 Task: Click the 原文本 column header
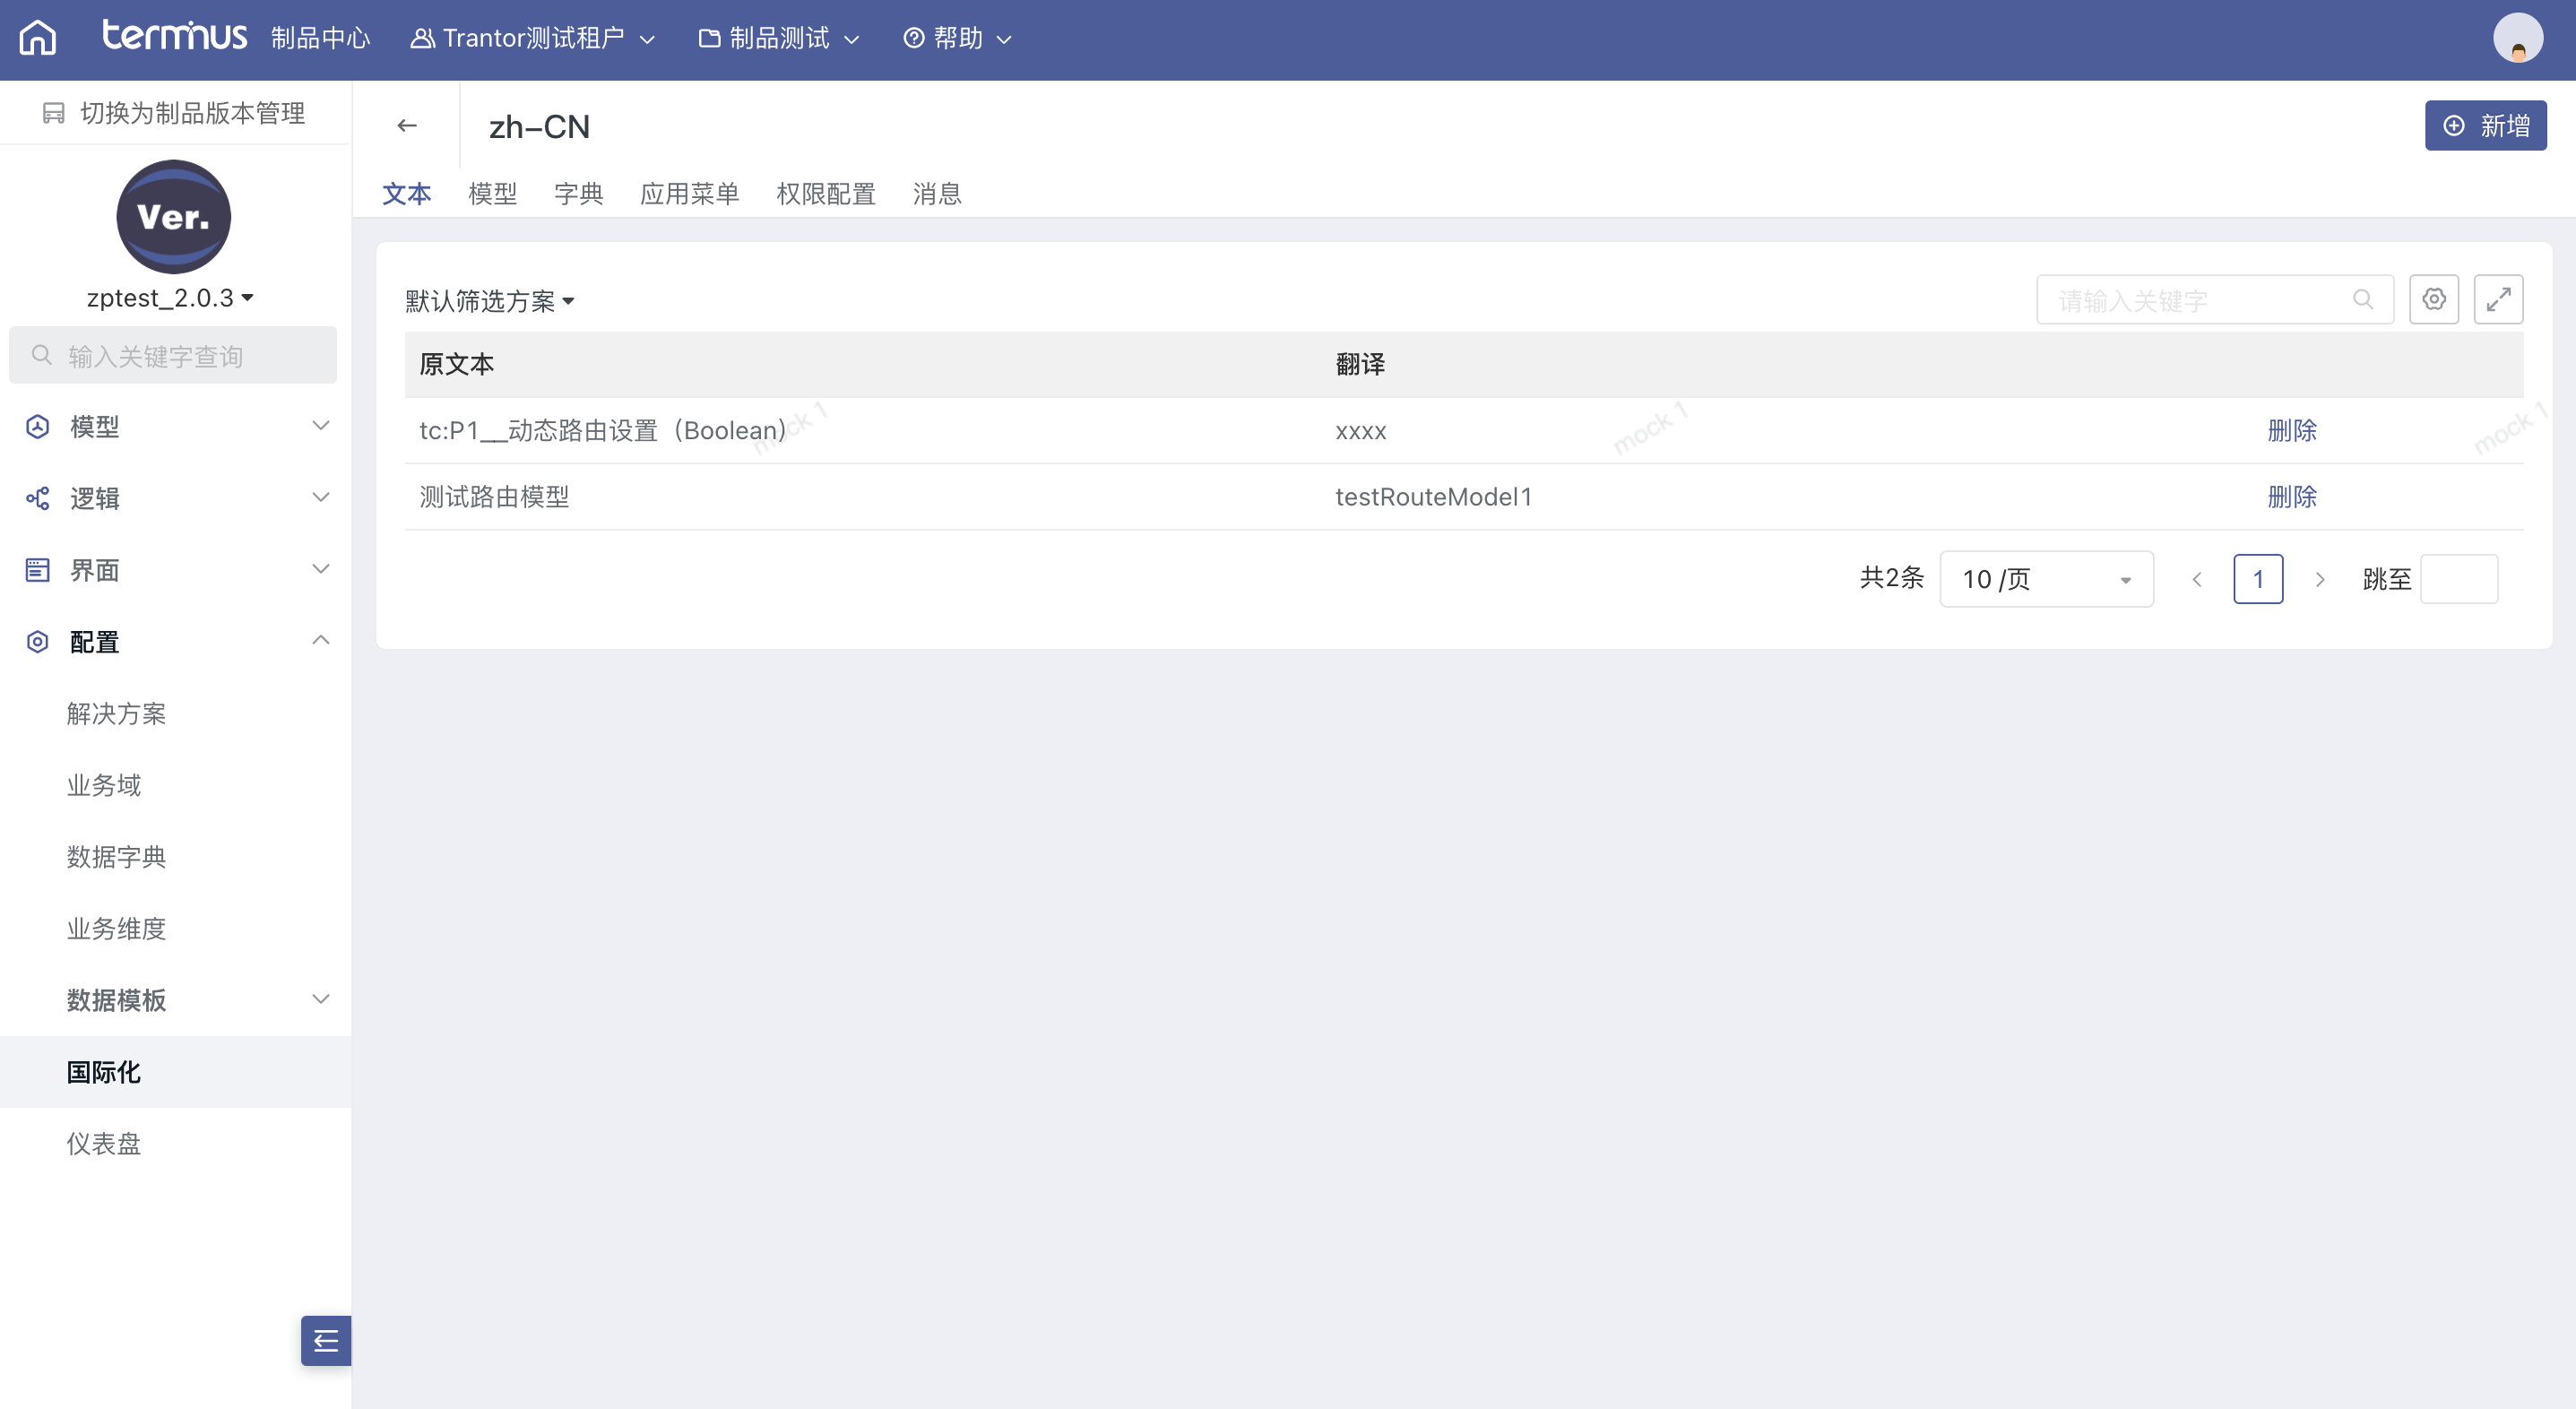[x=457, y=364]
